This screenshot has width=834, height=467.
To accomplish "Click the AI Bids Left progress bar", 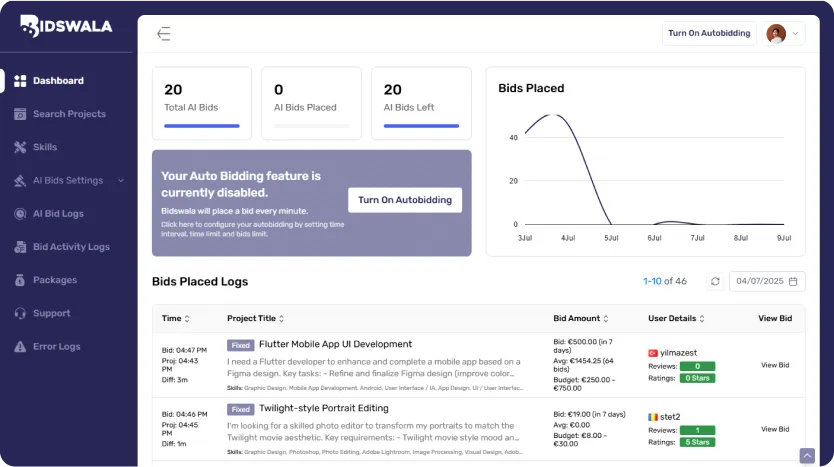I will 421,126.
